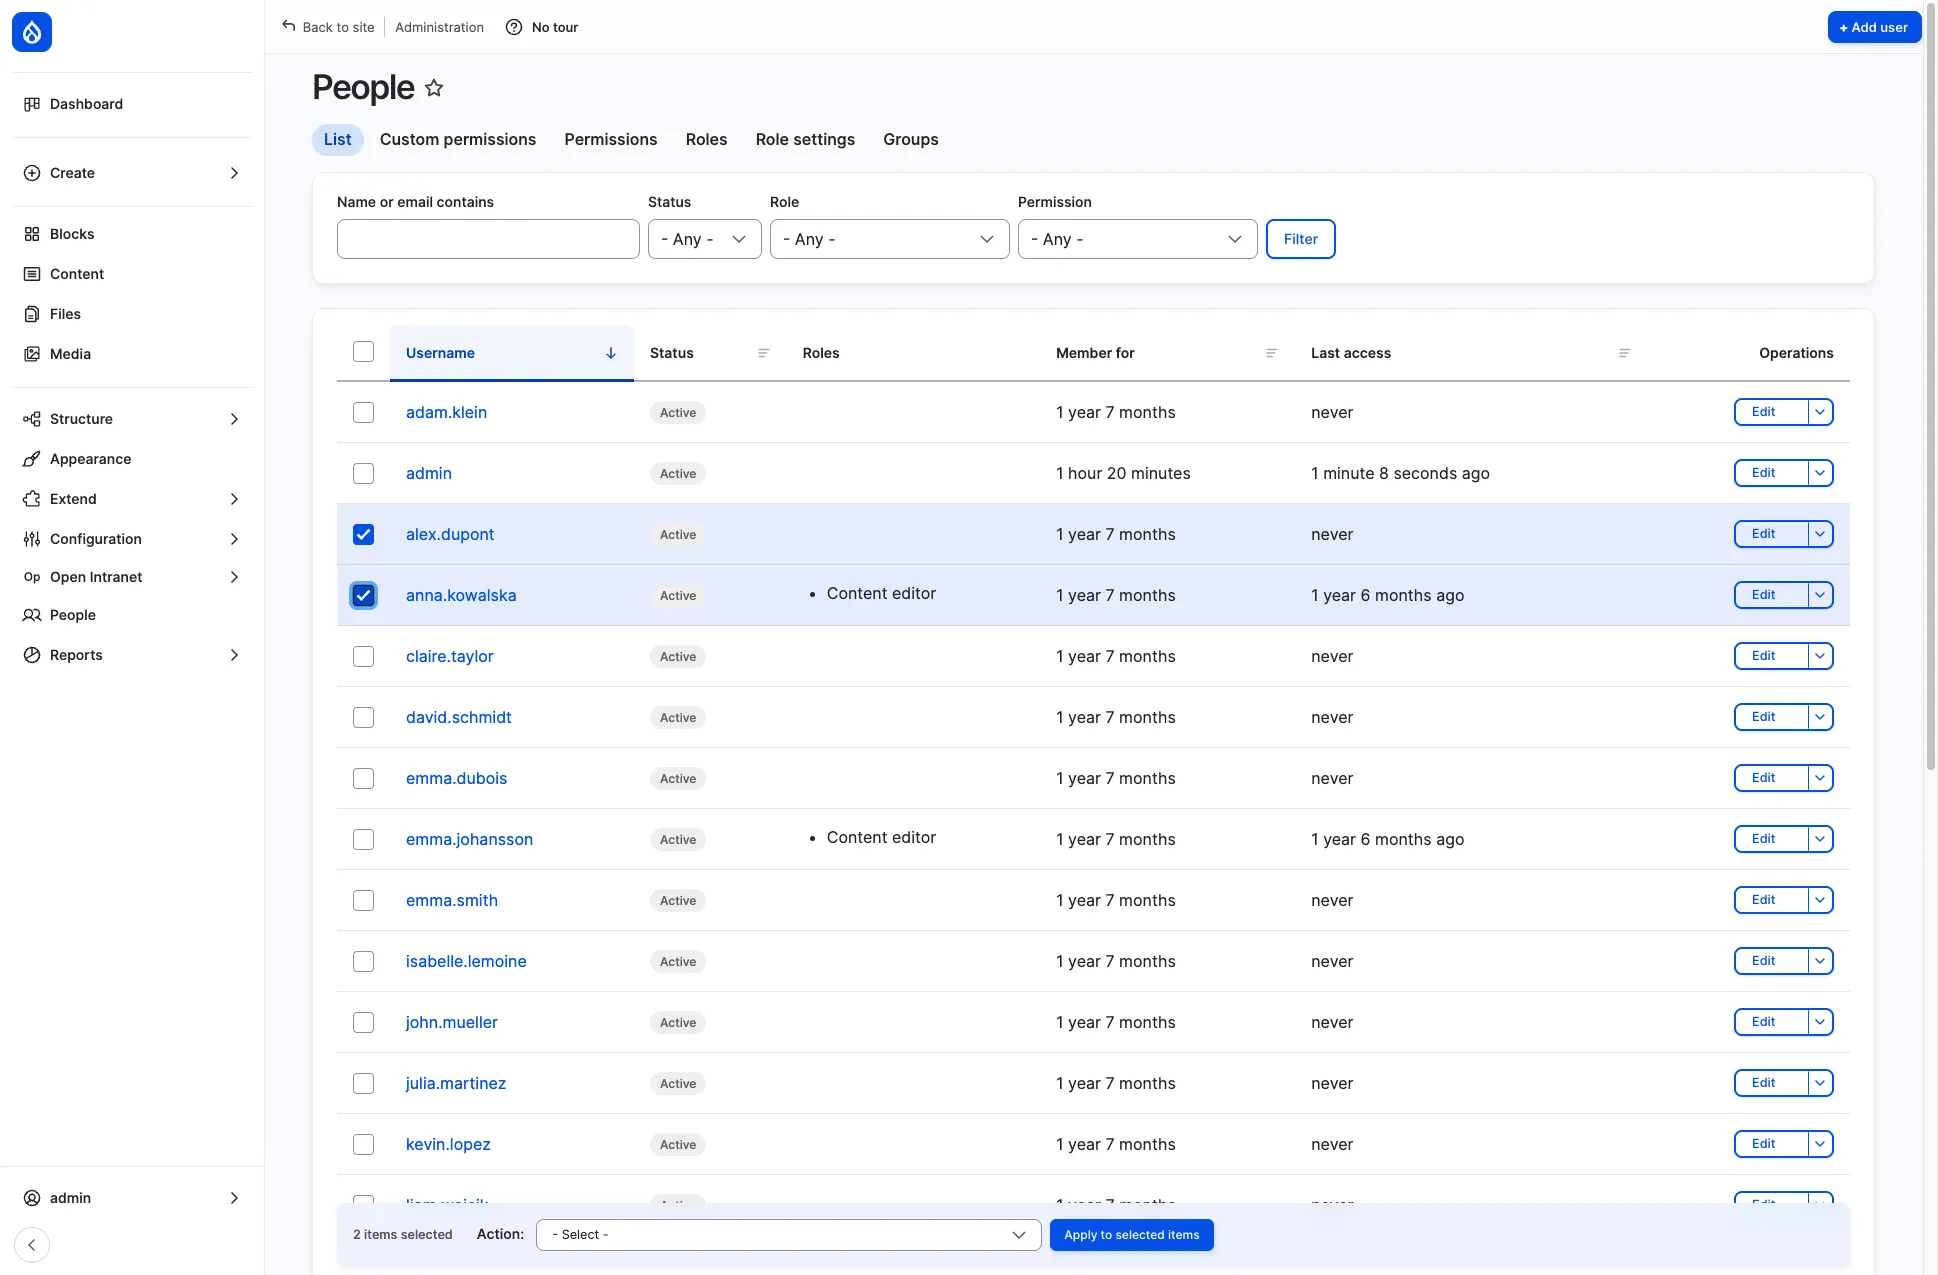The height and width of the screenshot is (1275, 1938).
Task: Open the bulk Action select dropdown
Action: [x=789, y=1235]
